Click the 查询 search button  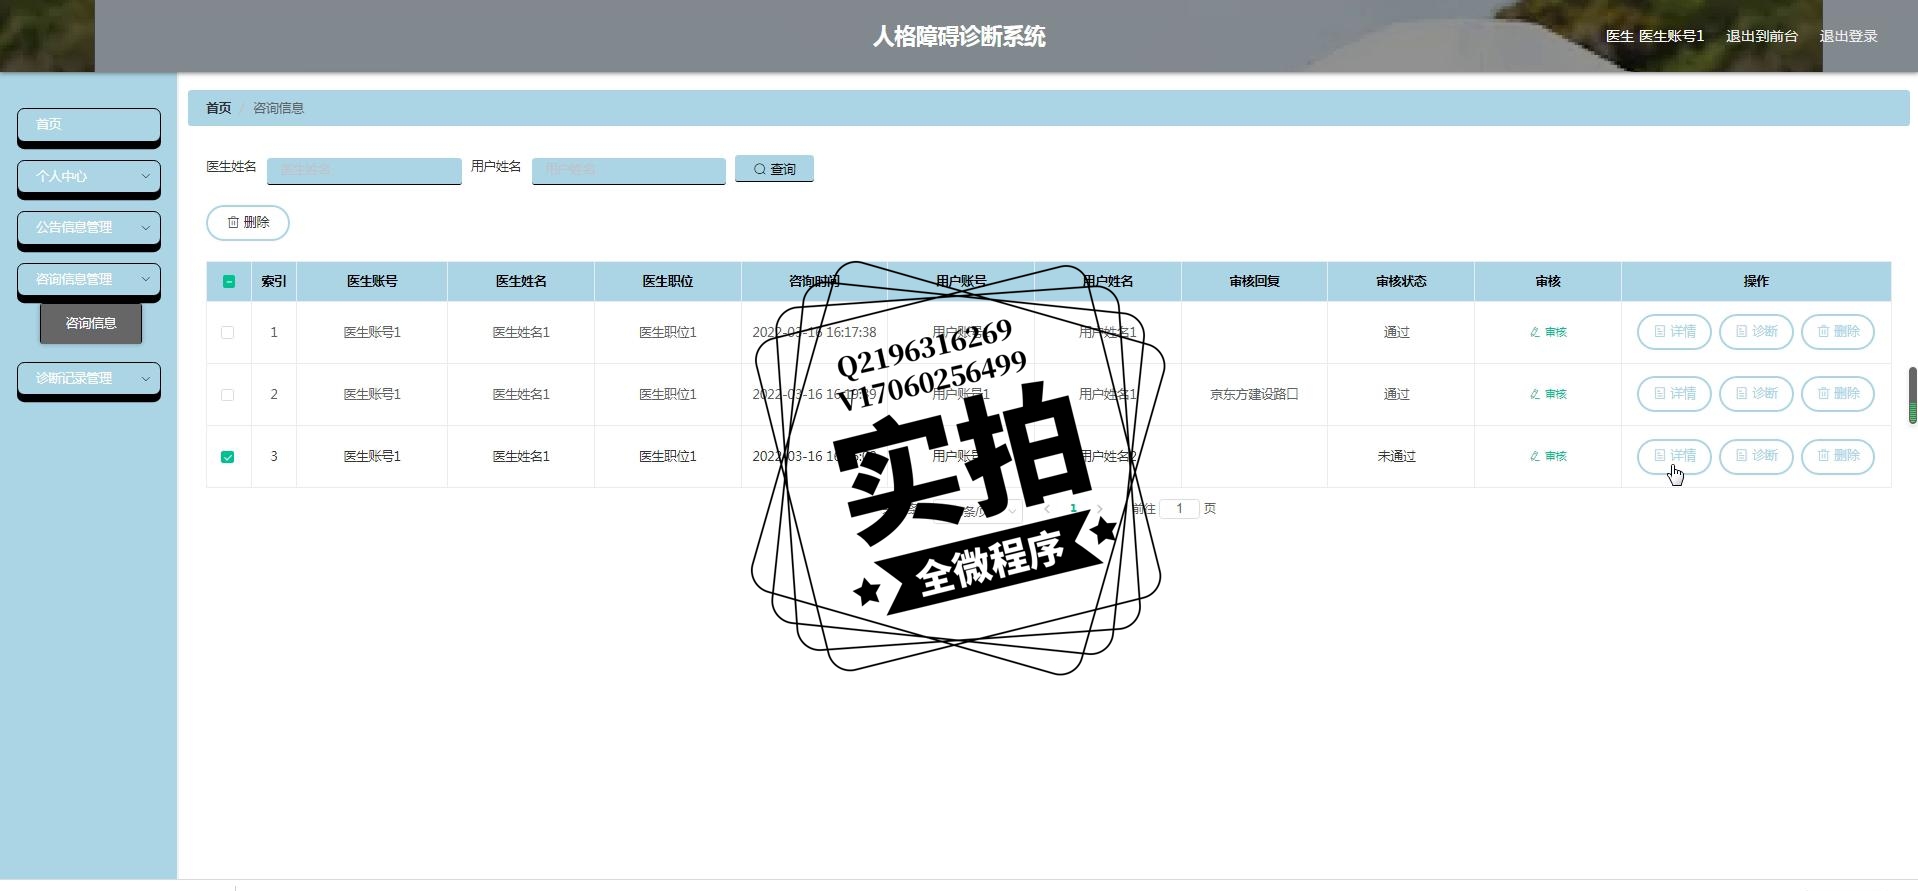pyautogui.click(x=774, y=169)
